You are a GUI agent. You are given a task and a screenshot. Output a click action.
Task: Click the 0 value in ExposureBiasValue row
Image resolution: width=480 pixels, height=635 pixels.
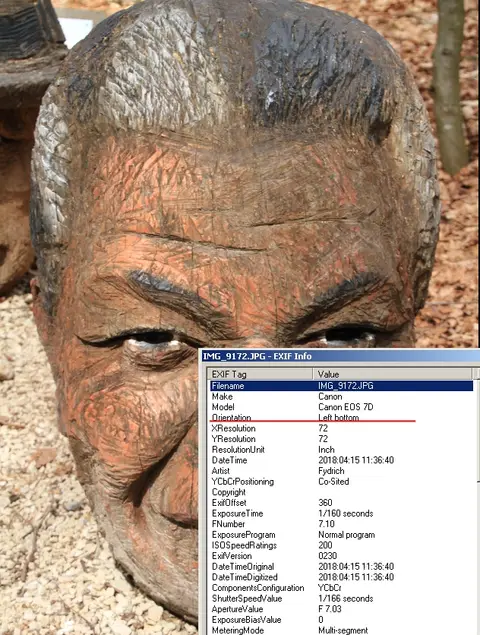321,620
